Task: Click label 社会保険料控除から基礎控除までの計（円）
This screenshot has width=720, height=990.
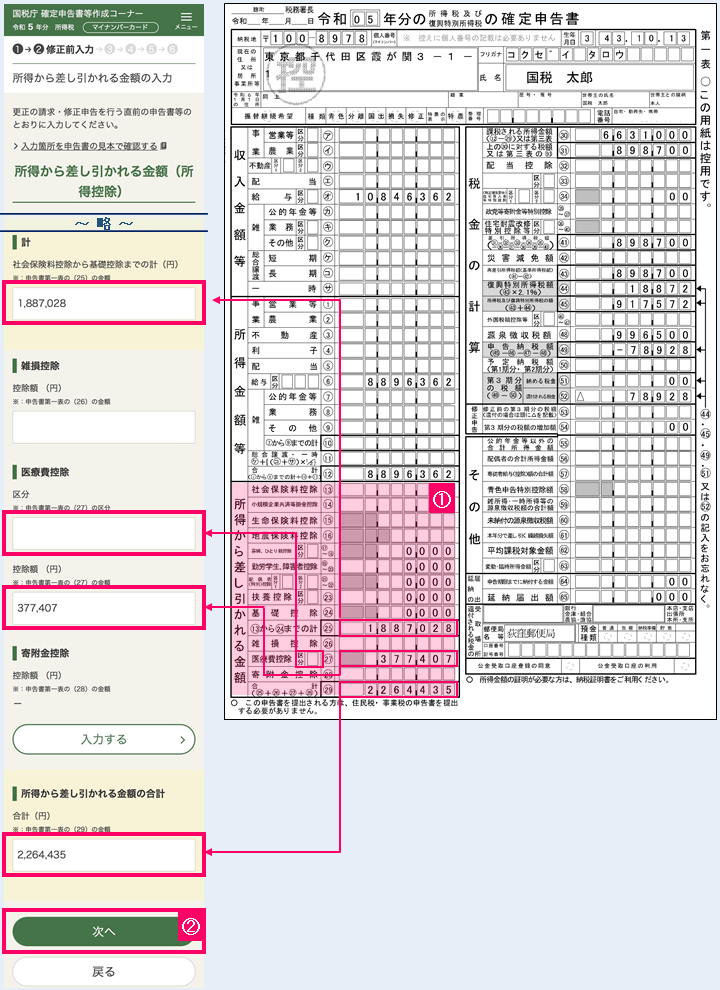Action: [x=95, y=265]
